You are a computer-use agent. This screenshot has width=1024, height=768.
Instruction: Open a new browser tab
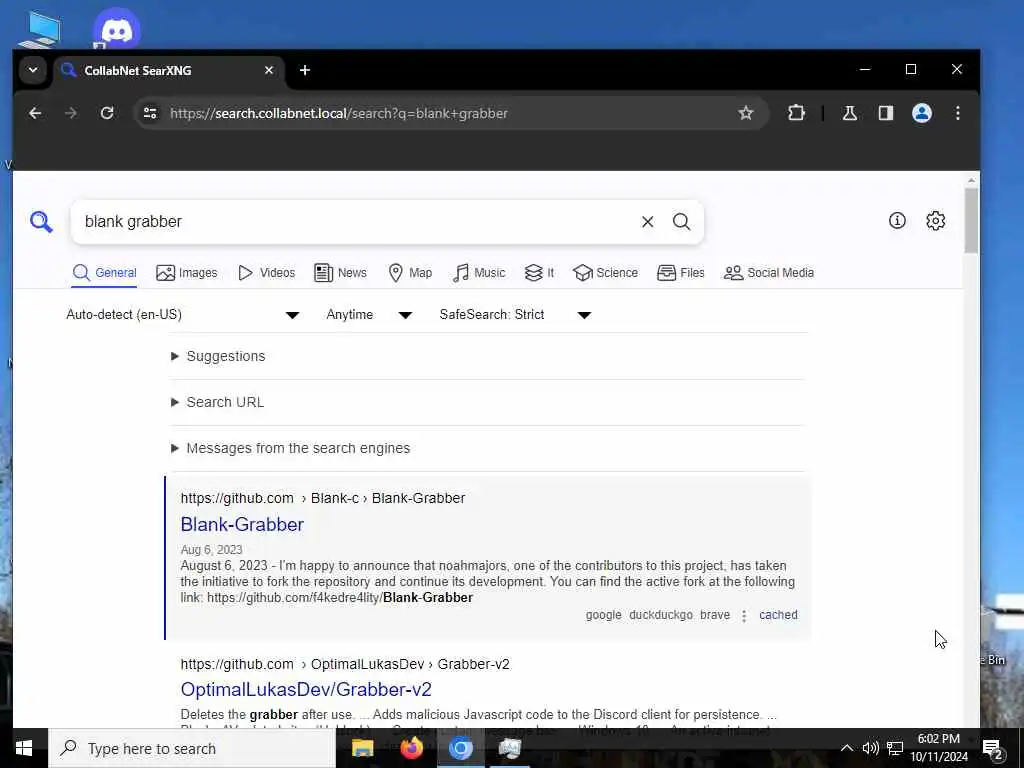pyautogui.click(x=305, y=70)
